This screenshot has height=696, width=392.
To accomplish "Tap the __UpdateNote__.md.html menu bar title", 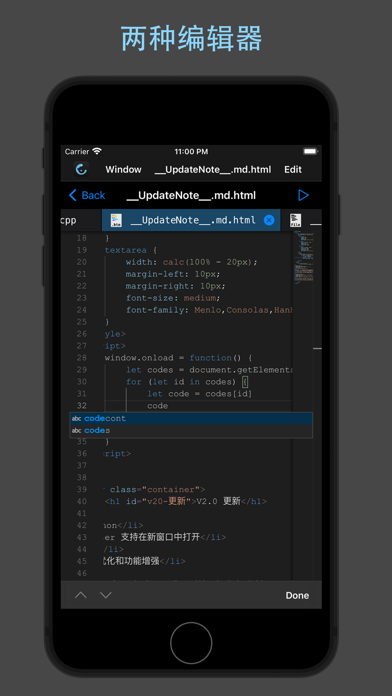I will tap(213, 170).
